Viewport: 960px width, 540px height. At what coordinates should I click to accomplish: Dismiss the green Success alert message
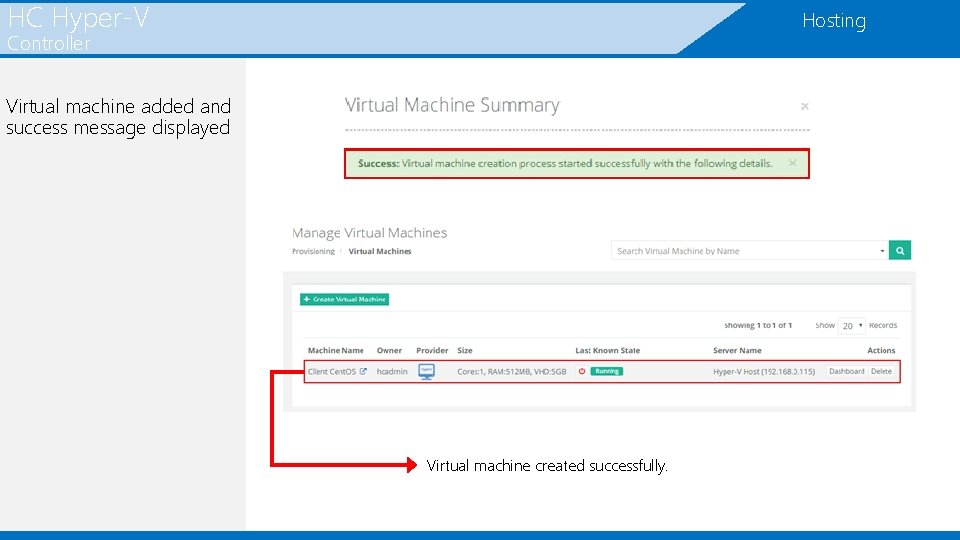tap(792, 163)
